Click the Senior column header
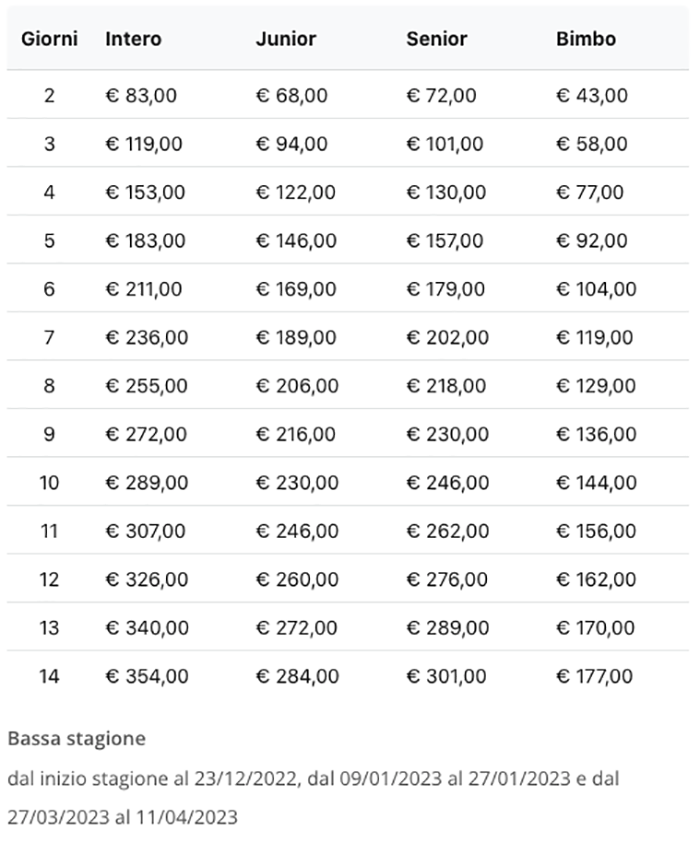The height and width of the screenshot is (842, 700). coord(436,39)
